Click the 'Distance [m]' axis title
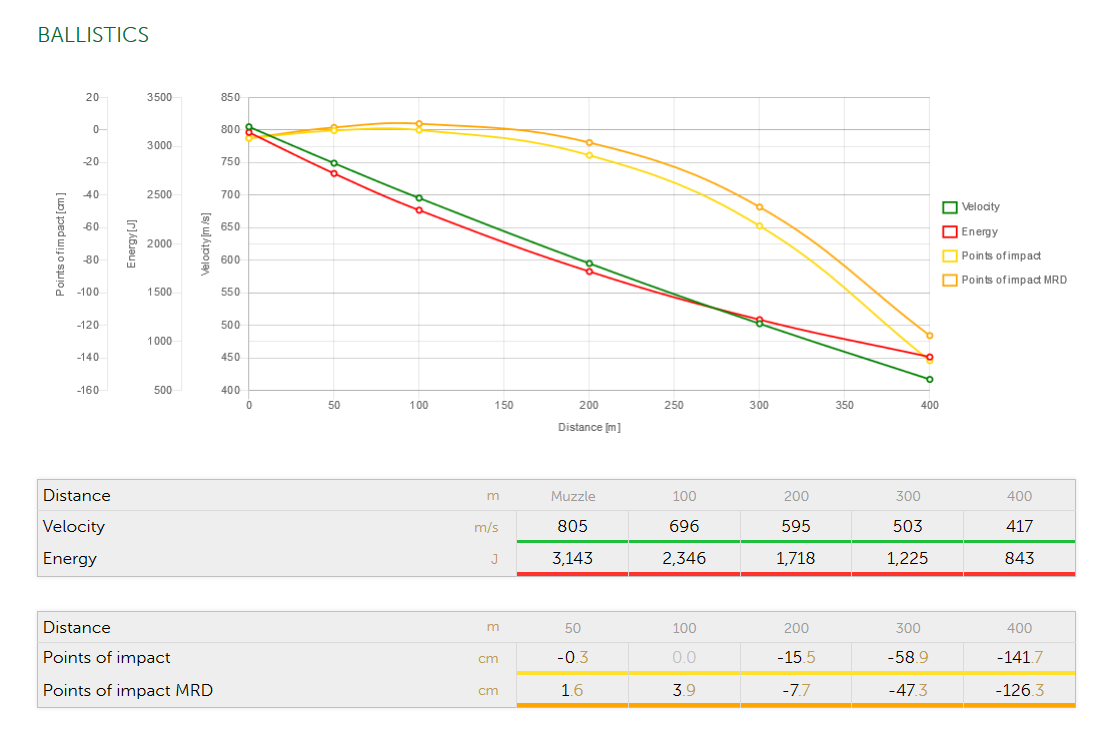 [x=589, y=427]
